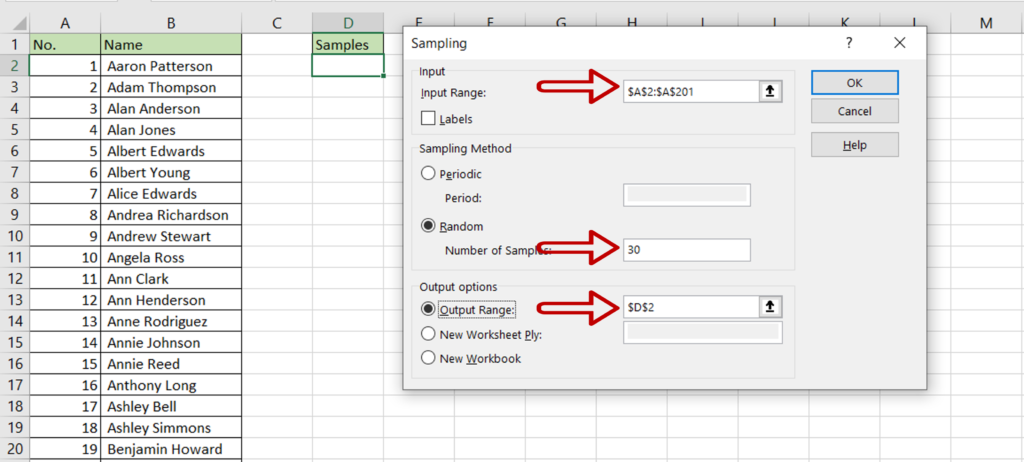Screen dimensions: 1024x462
Task: Select New Workbook option
Action: (428, 358)
